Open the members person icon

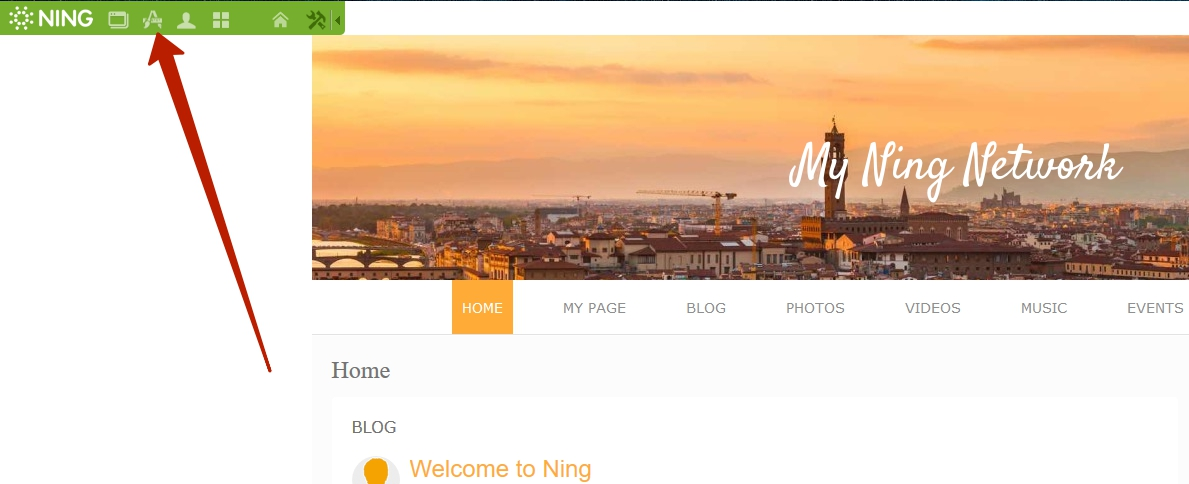pos(187,20)
